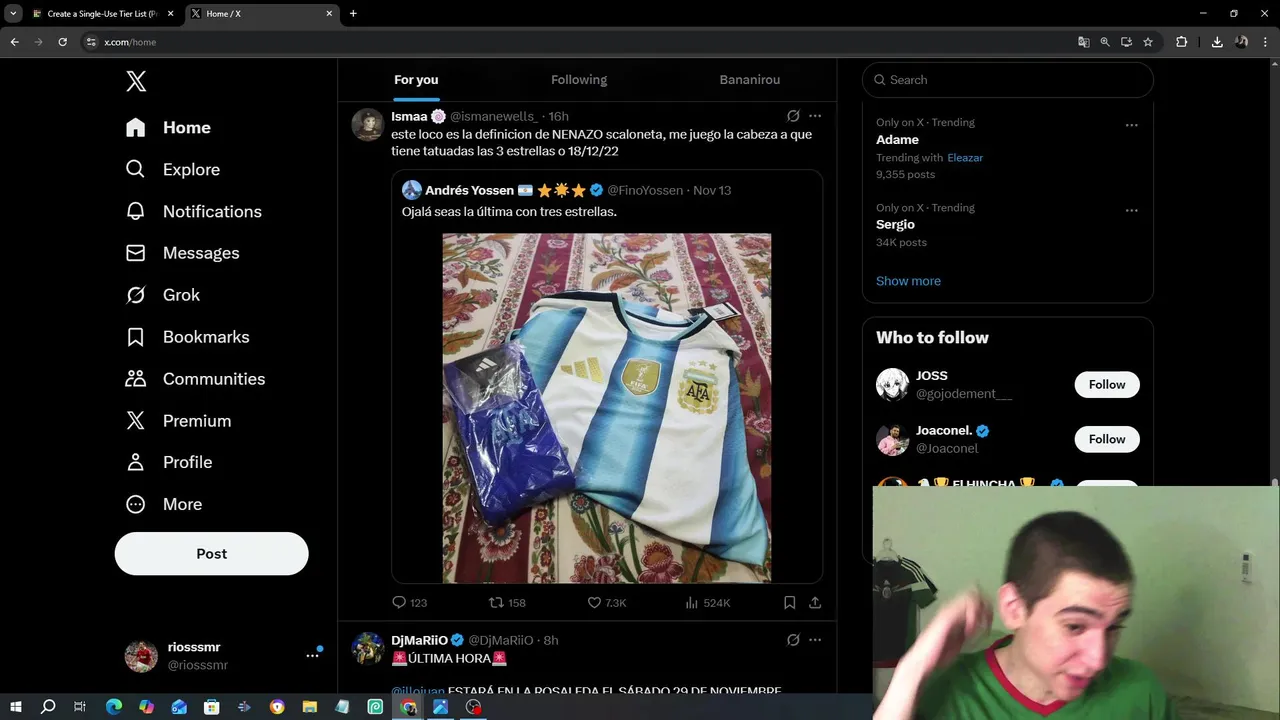Open Profile from the sidebar

coord(168,462)
